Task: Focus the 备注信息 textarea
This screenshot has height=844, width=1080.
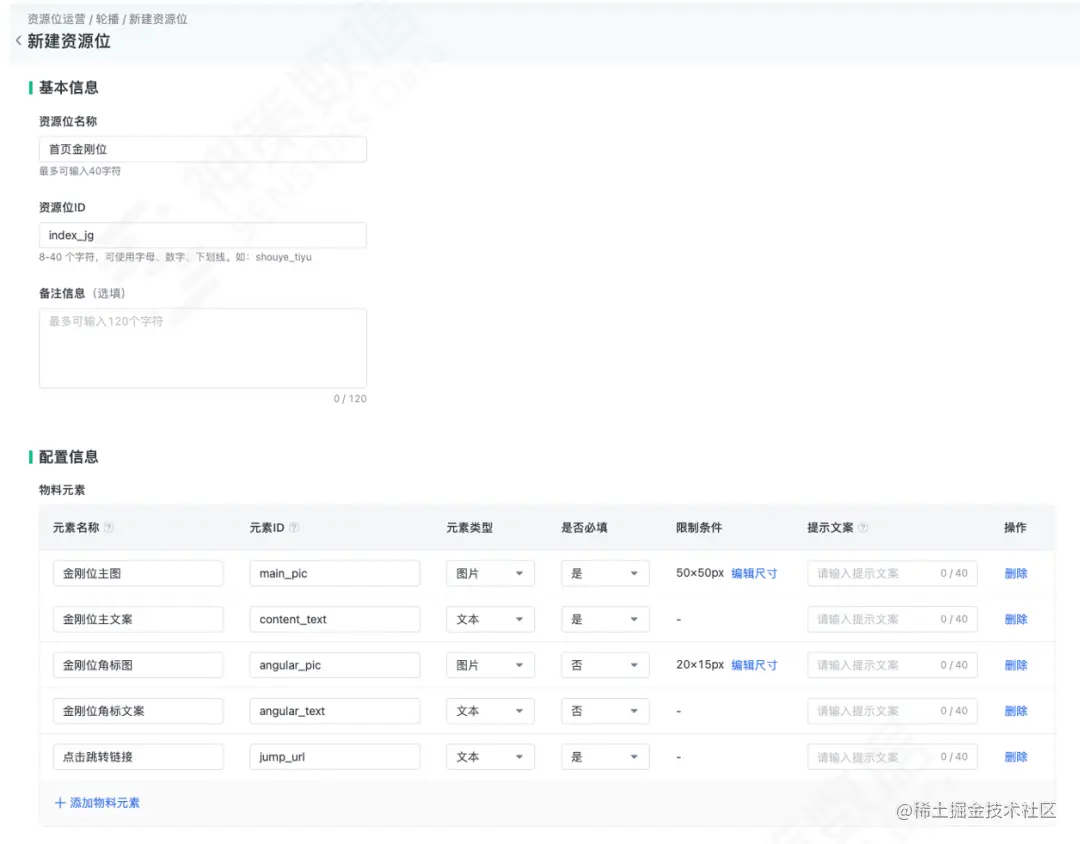Action: (x=202, y=348)
